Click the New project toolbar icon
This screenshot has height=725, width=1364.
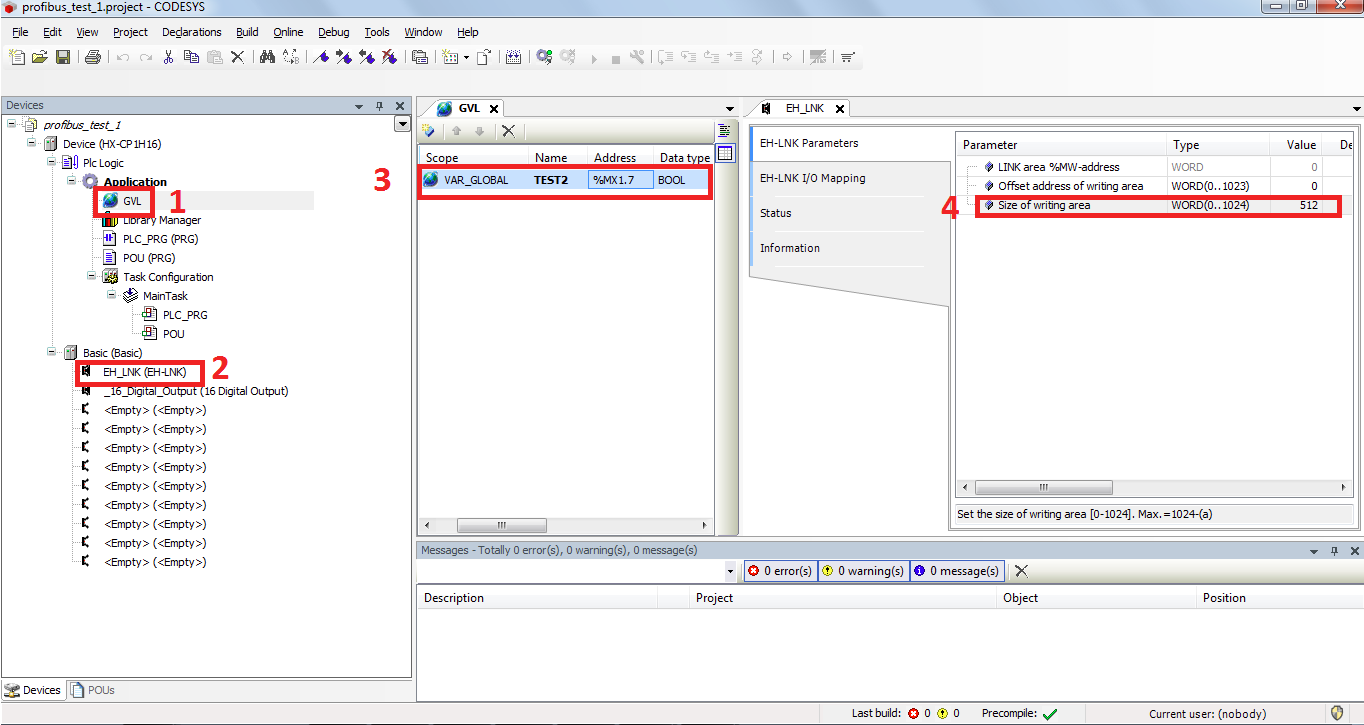17,57
